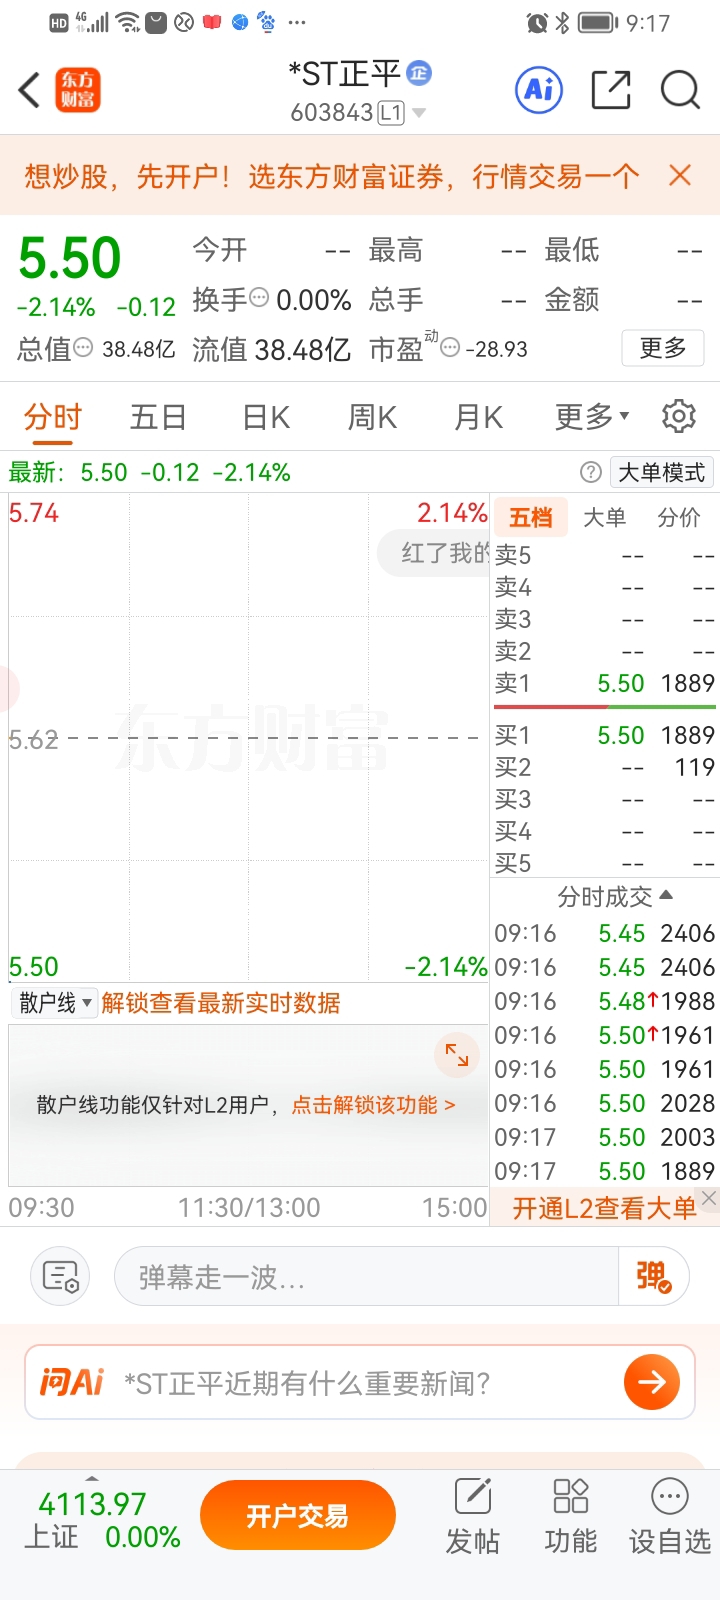Tap 设自选 add to watchlist icon
Image resolution: width=720 pixels, height=1600 pixels.
click(x=669, y=1516)
